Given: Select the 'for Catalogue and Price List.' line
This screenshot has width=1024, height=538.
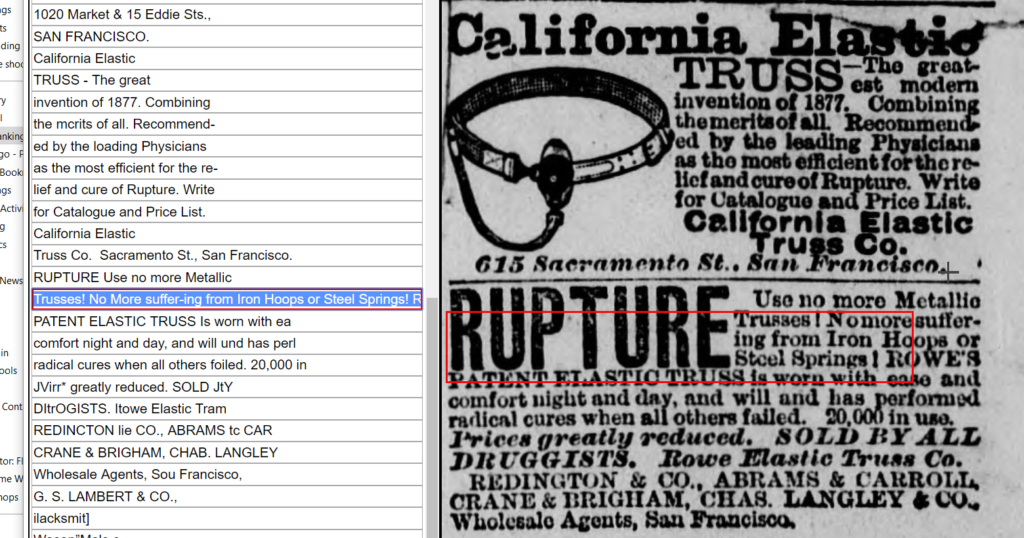Looking at the screenshot, I should tap(227, 212).
